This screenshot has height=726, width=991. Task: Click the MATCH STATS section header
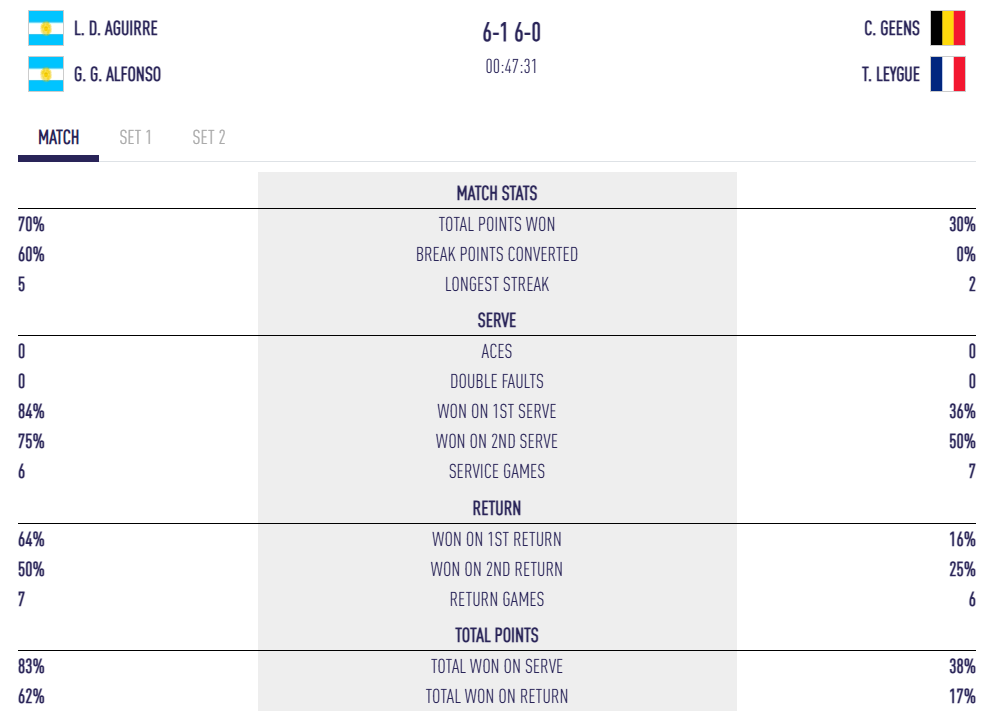[x=497, y=193]
